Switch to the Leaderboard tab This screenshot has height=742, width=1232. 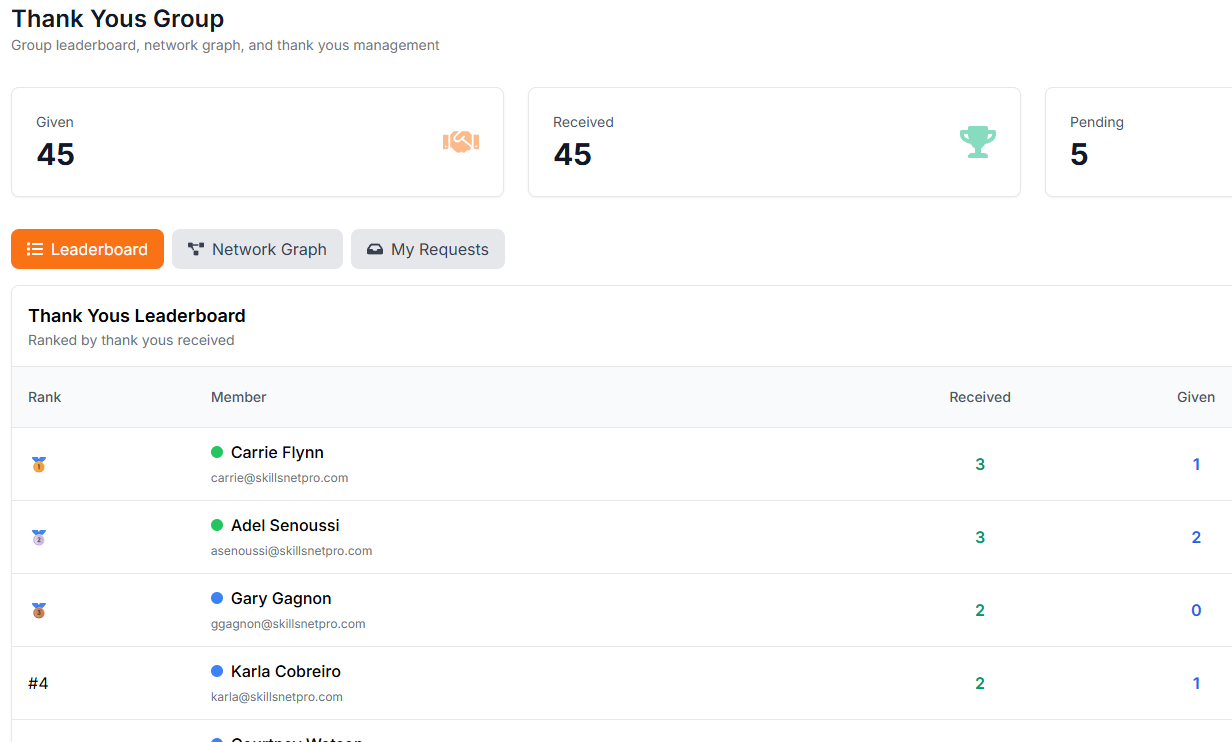pyautogui.click(x=87, y=250)
